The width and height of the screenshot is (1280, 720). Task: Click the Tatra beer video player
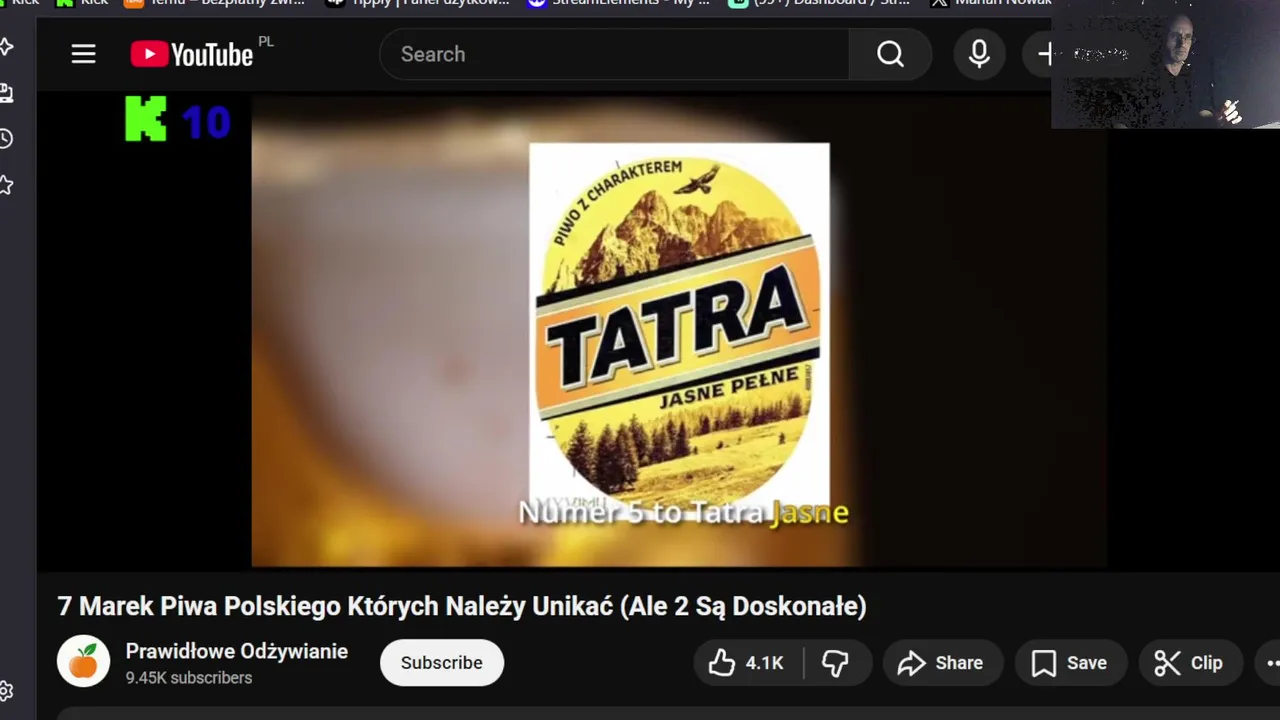point(678,330)
